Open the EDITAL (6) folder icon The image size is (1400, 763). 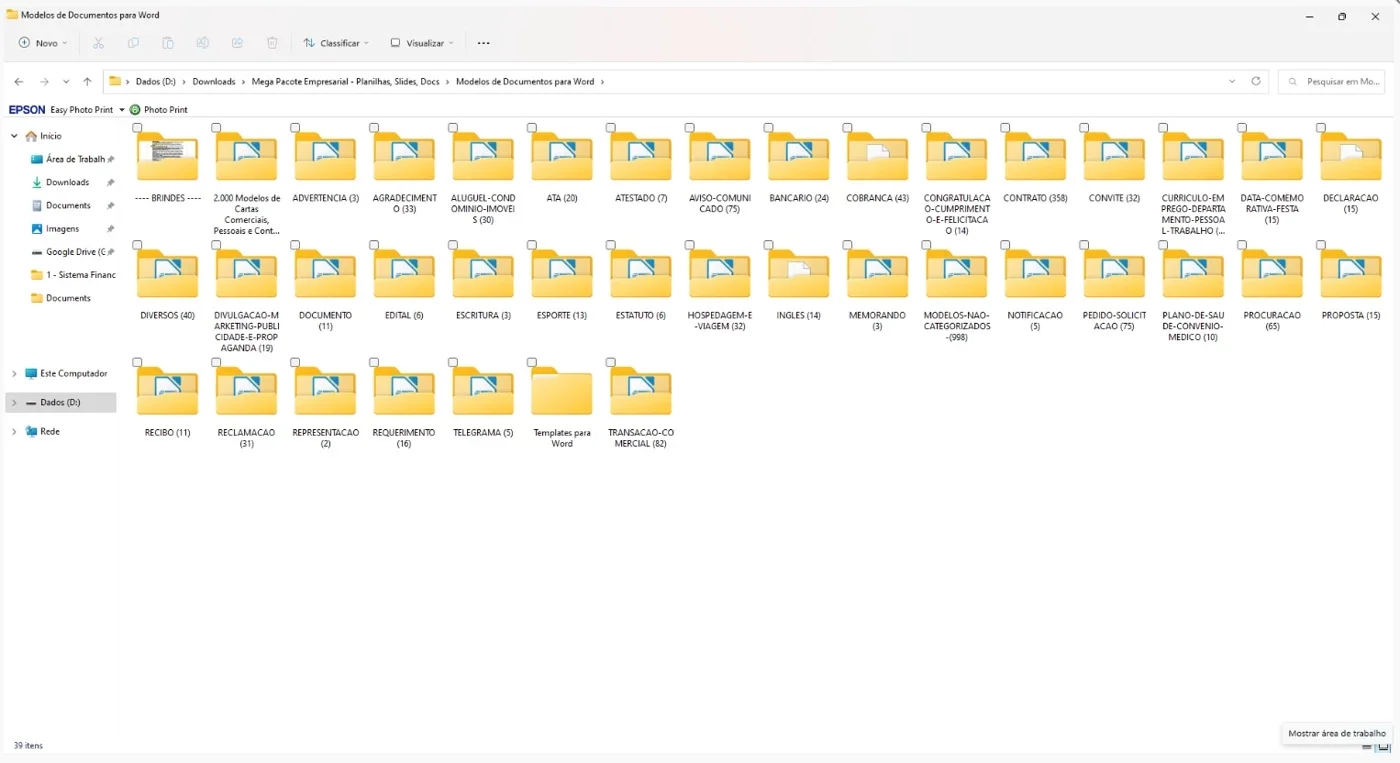tap(404, 274)
